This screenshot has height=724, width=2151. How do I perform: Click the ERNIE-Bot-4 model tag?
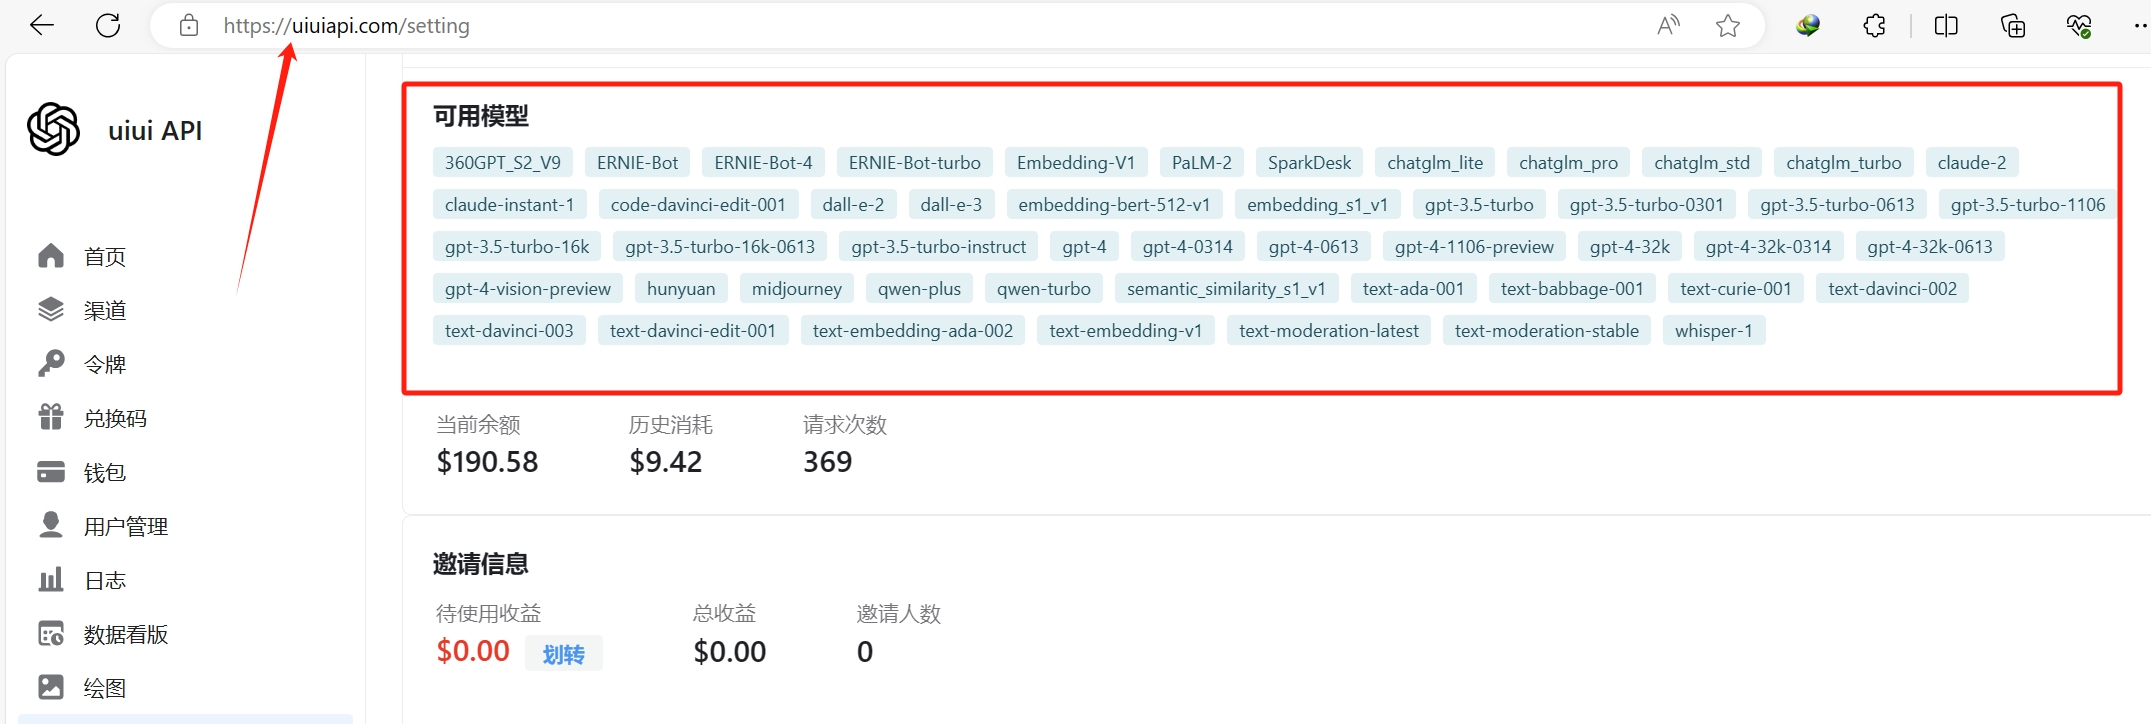pos(764,163)
